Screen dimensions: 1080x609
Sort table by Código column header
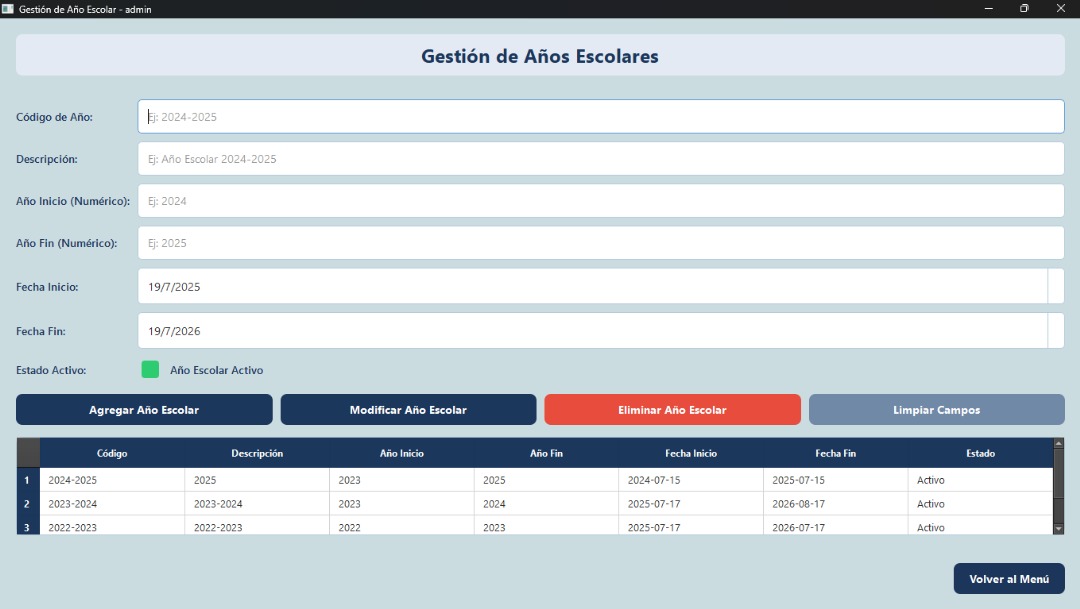[x=112, y=454]
